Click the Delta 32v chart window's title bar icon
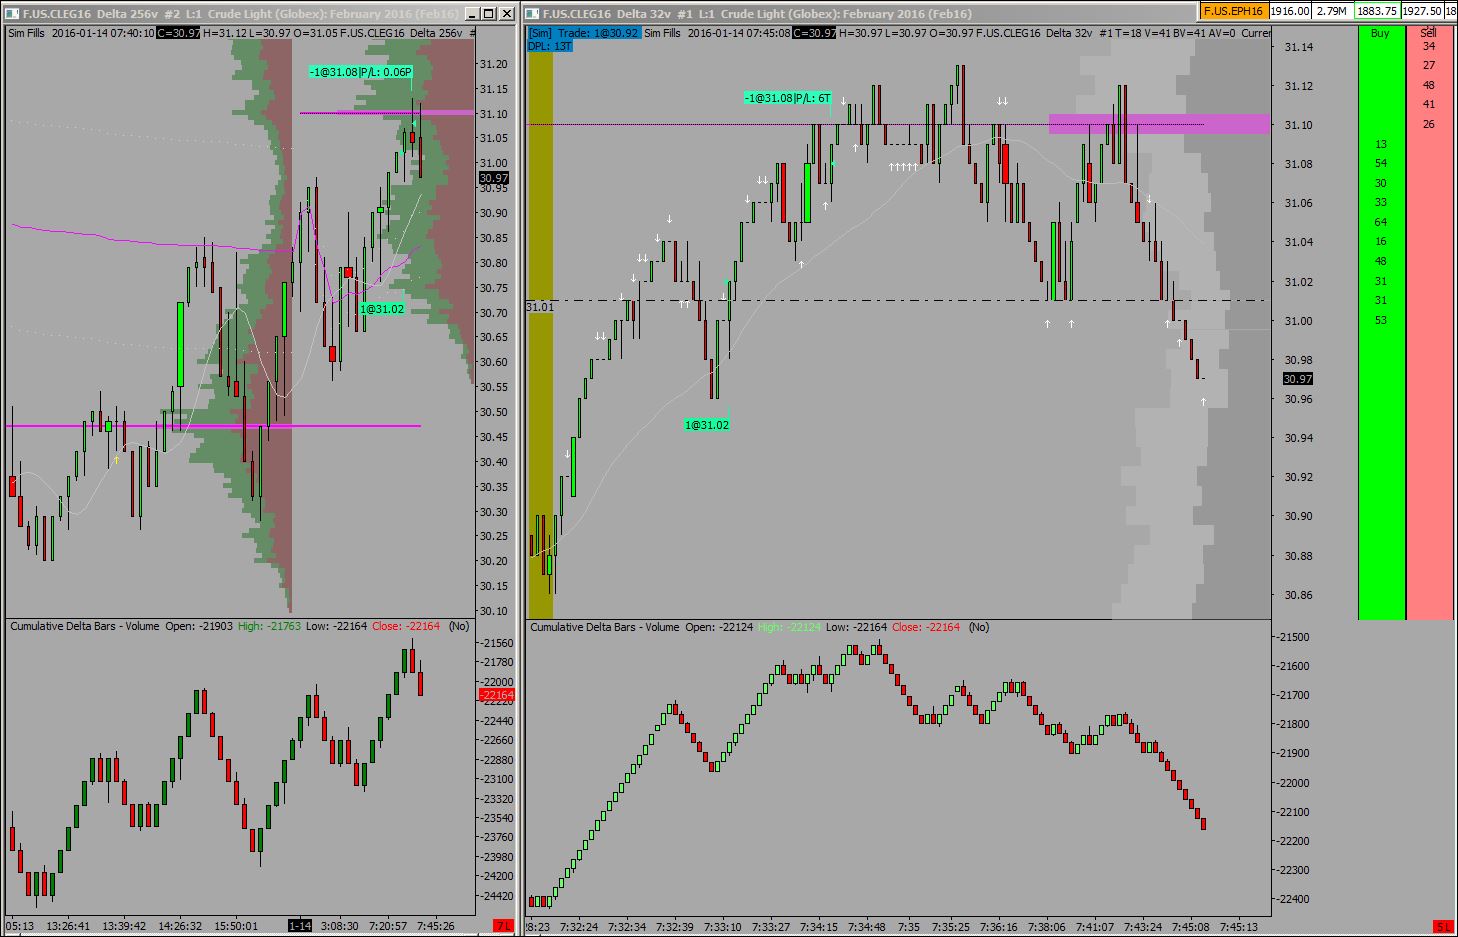This screenshot has width=1458, height=937. (x=533, y=14)
